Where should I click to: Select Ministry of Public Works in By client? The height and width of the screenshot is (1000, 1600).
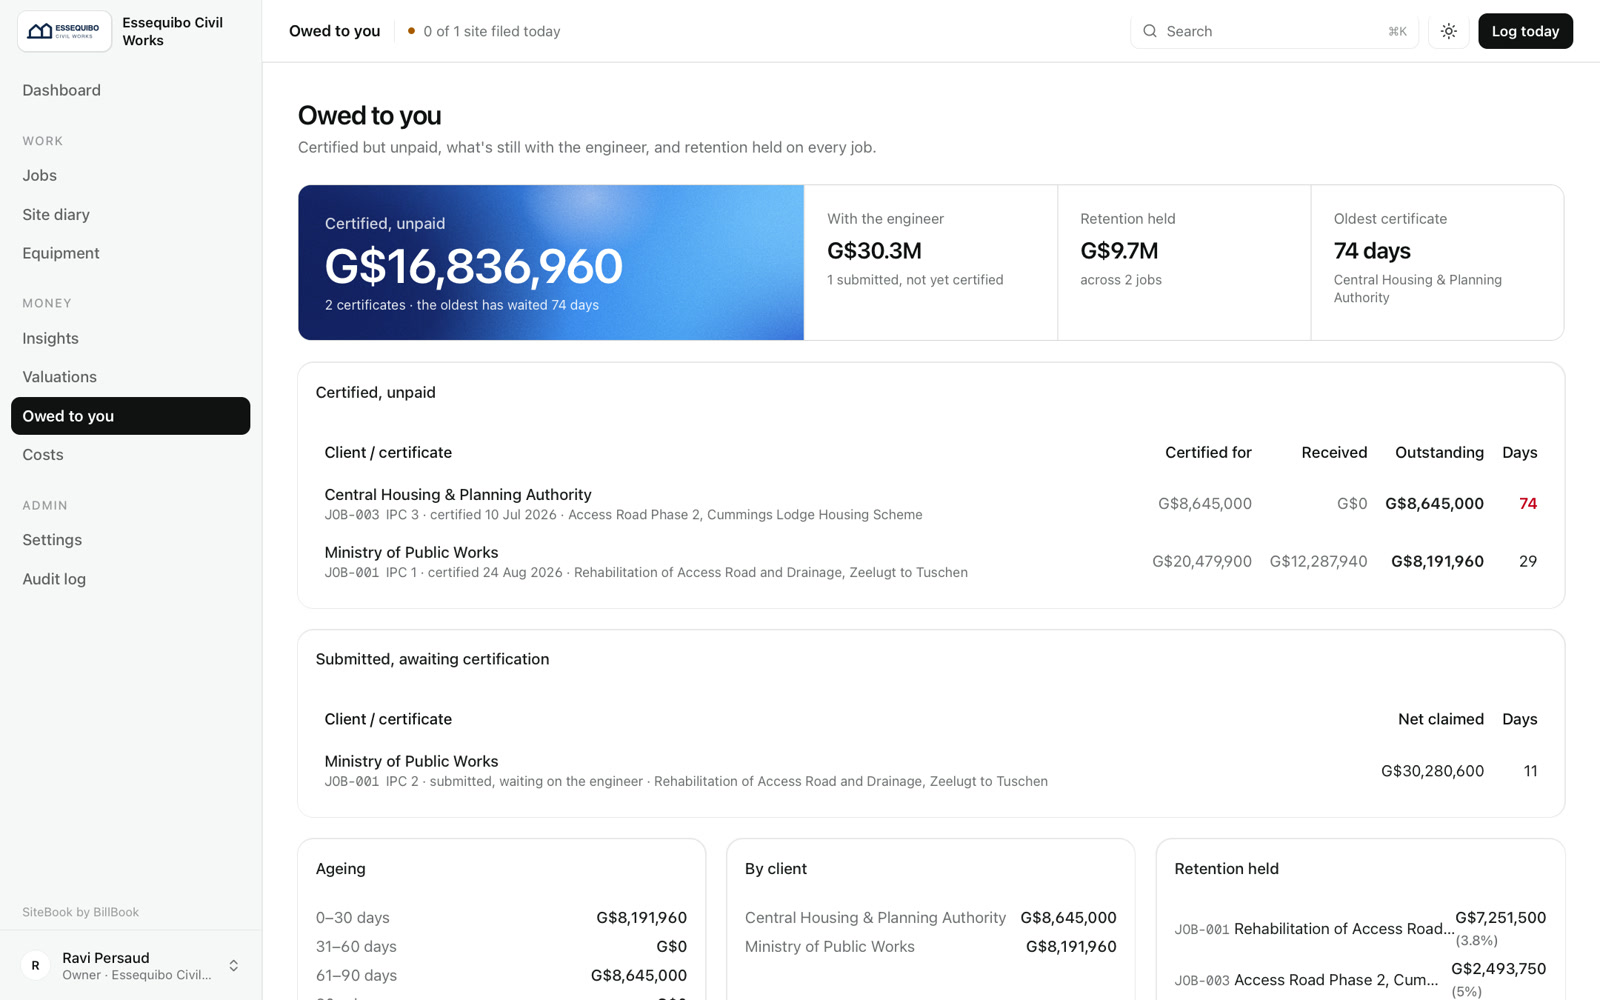930,947
